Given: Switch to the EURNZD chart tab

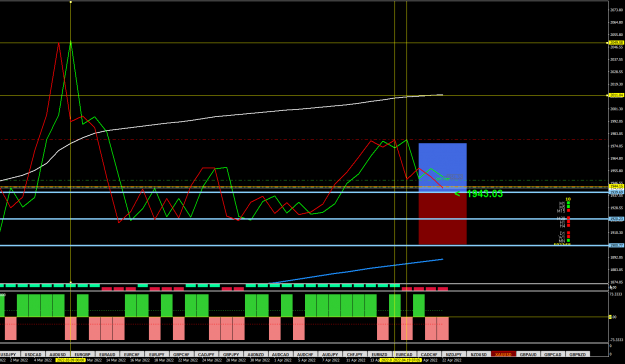Looking at the screenshot, I should pyautogui.click(x=379, y=354).
